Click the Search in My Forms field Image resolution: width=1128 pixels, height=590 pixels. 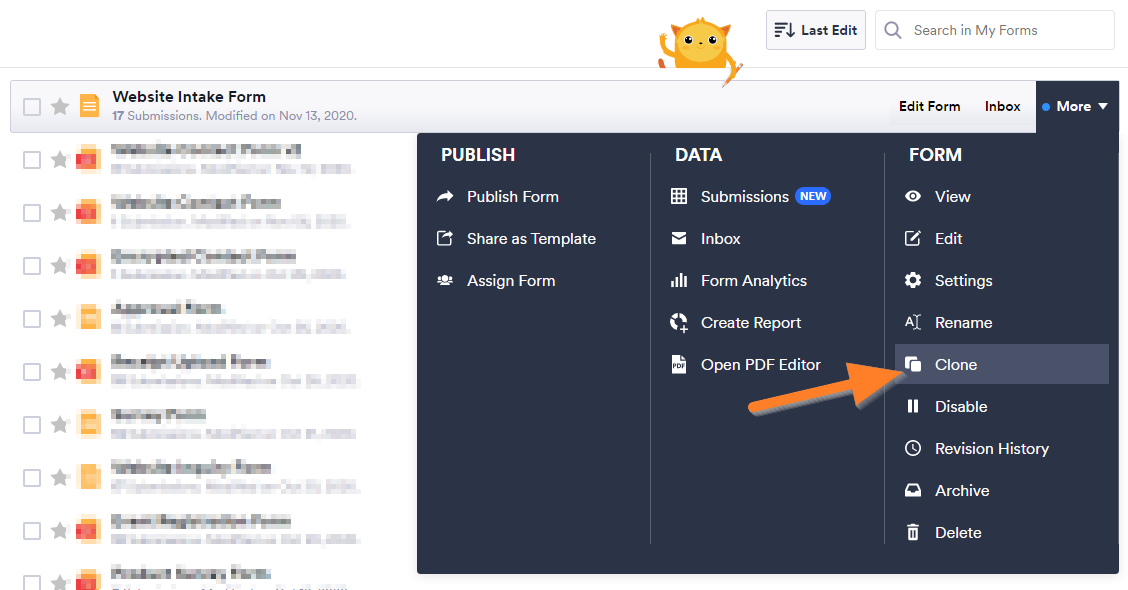1005,30
